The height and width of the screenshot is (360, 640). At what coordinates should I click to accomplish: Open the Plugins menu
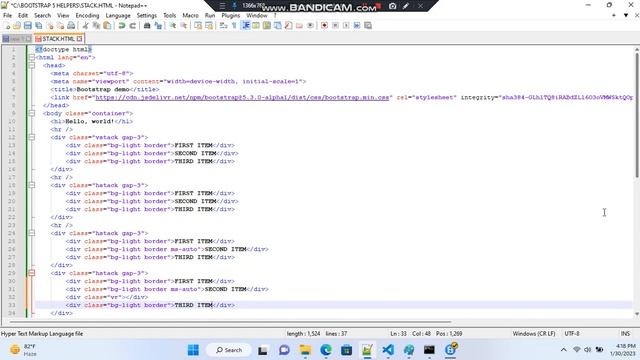231,16
